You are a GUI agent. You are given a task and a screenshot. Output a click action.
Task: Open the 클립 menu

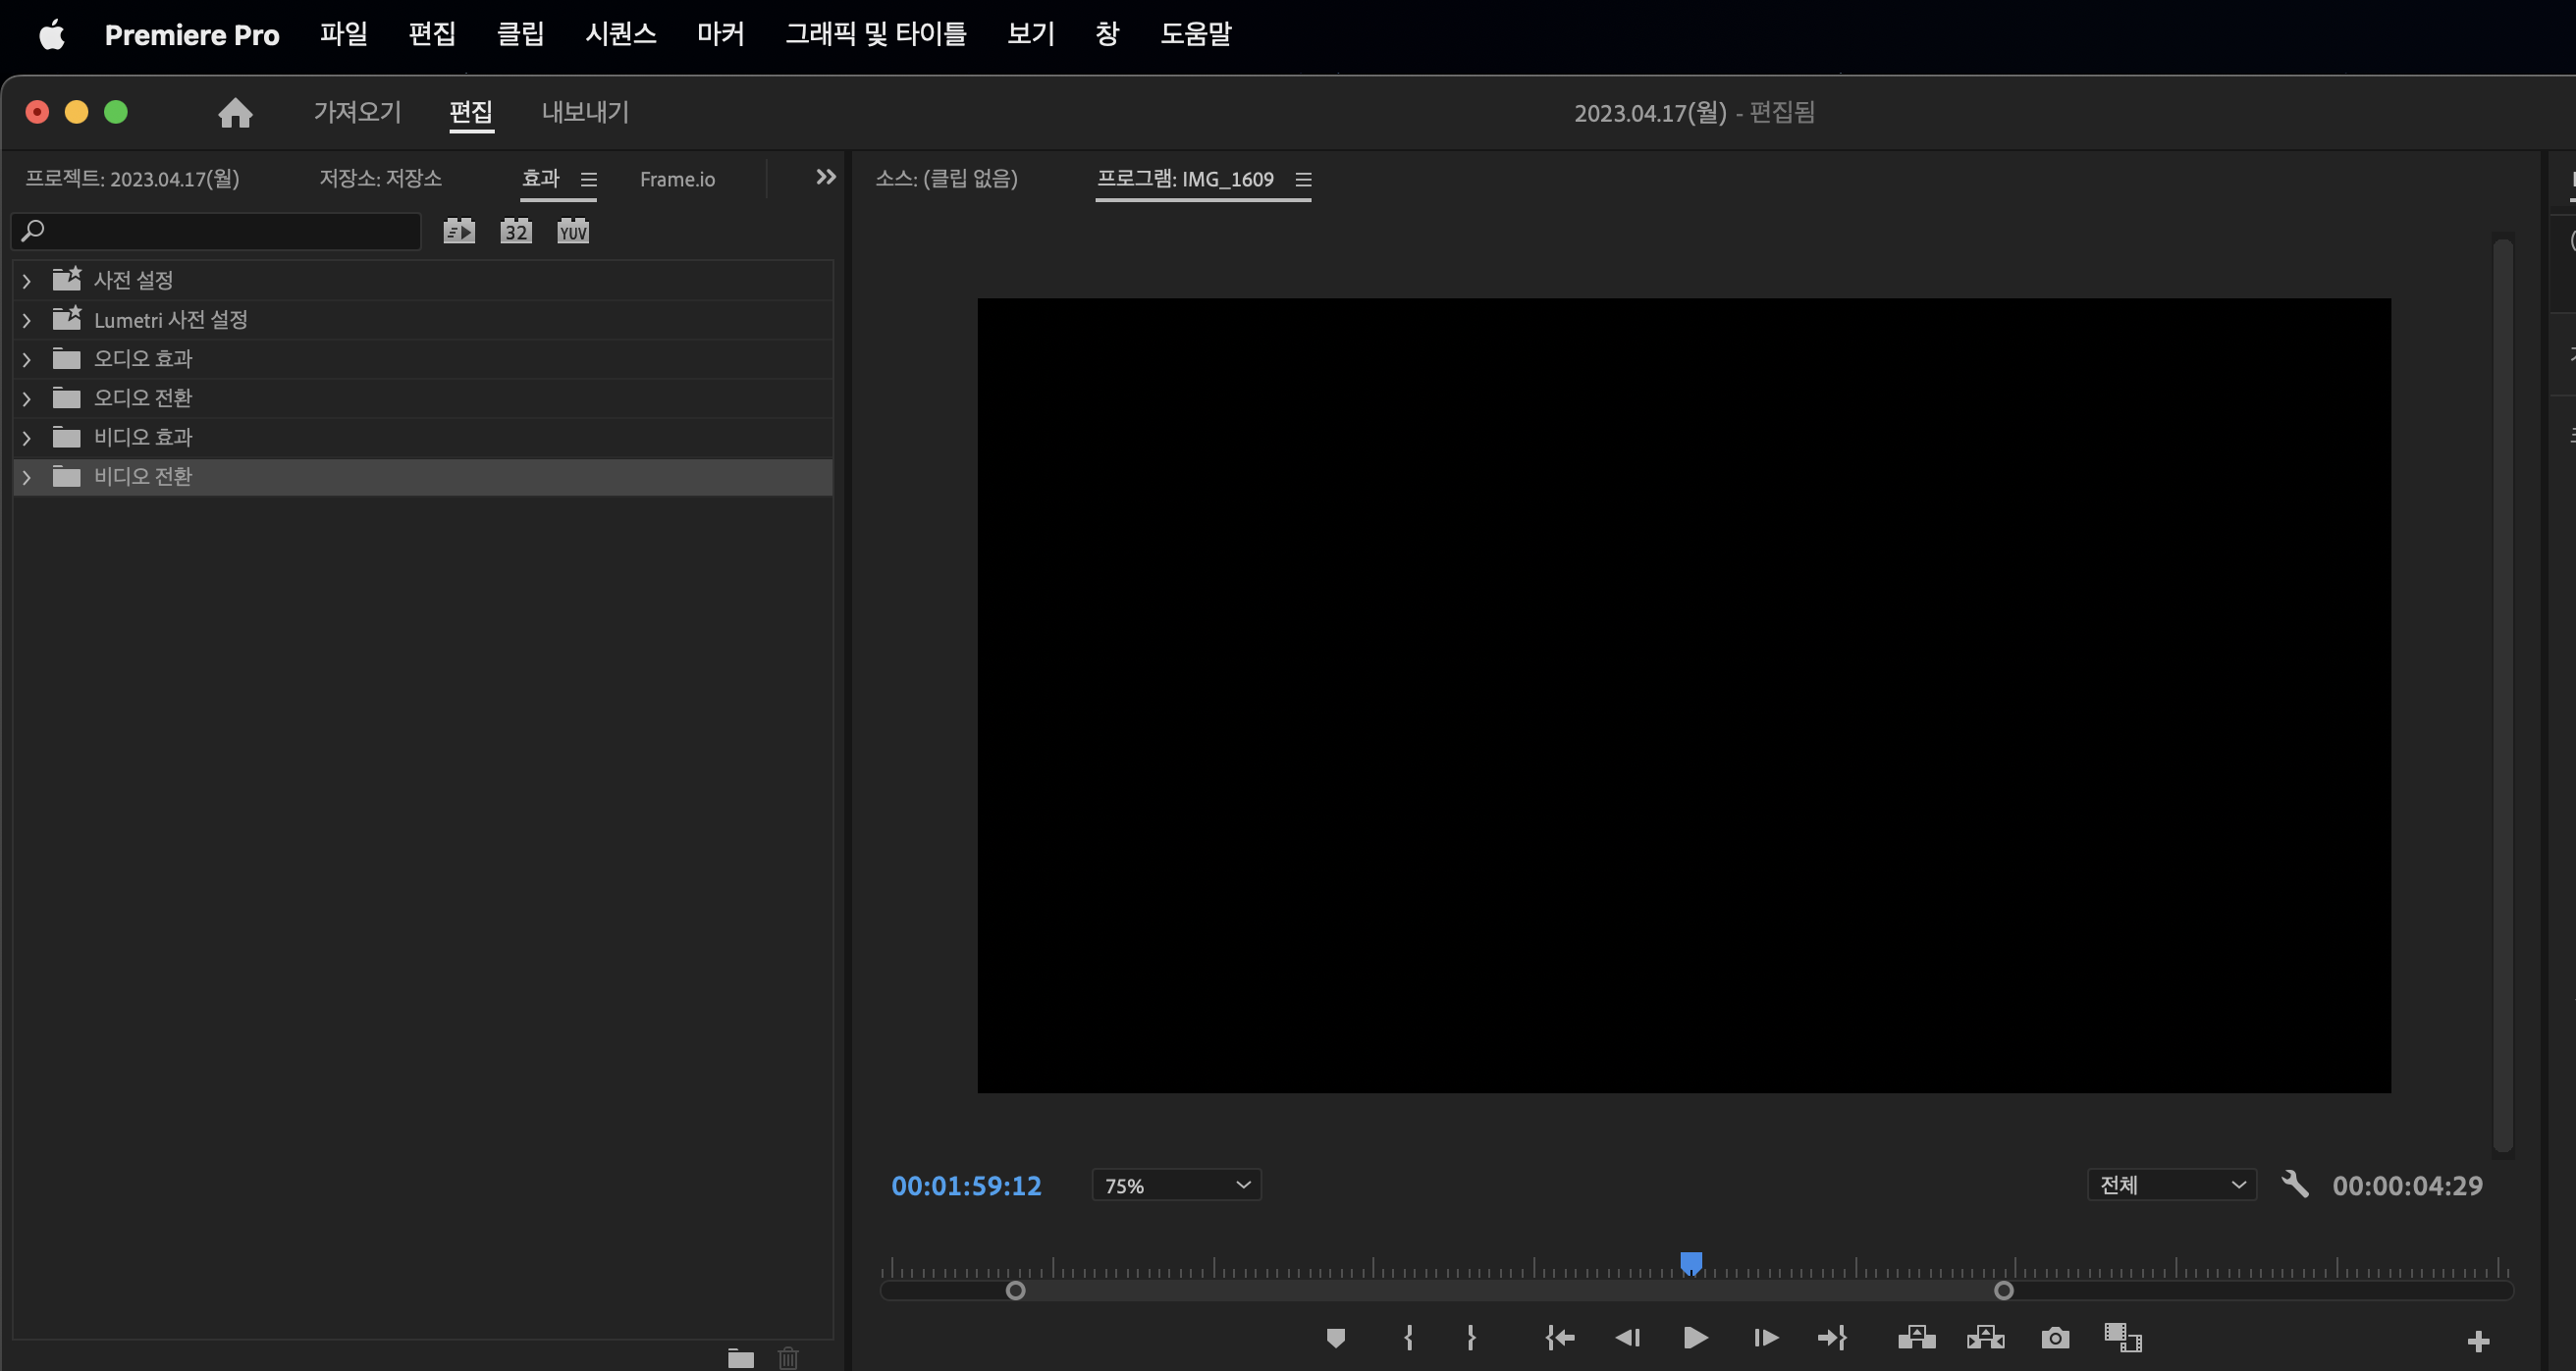click(x=520, y=34)
